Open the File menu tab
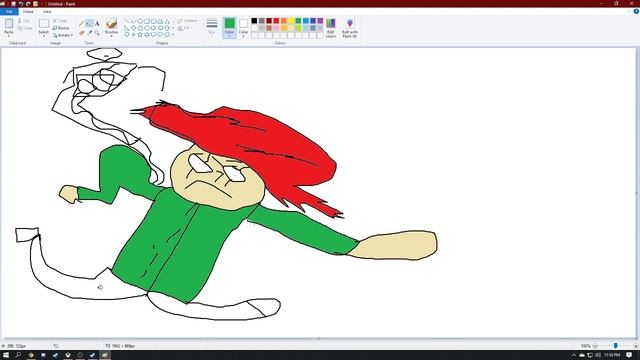The height and width of the screenshot is (360, 640). pos(9,11)
